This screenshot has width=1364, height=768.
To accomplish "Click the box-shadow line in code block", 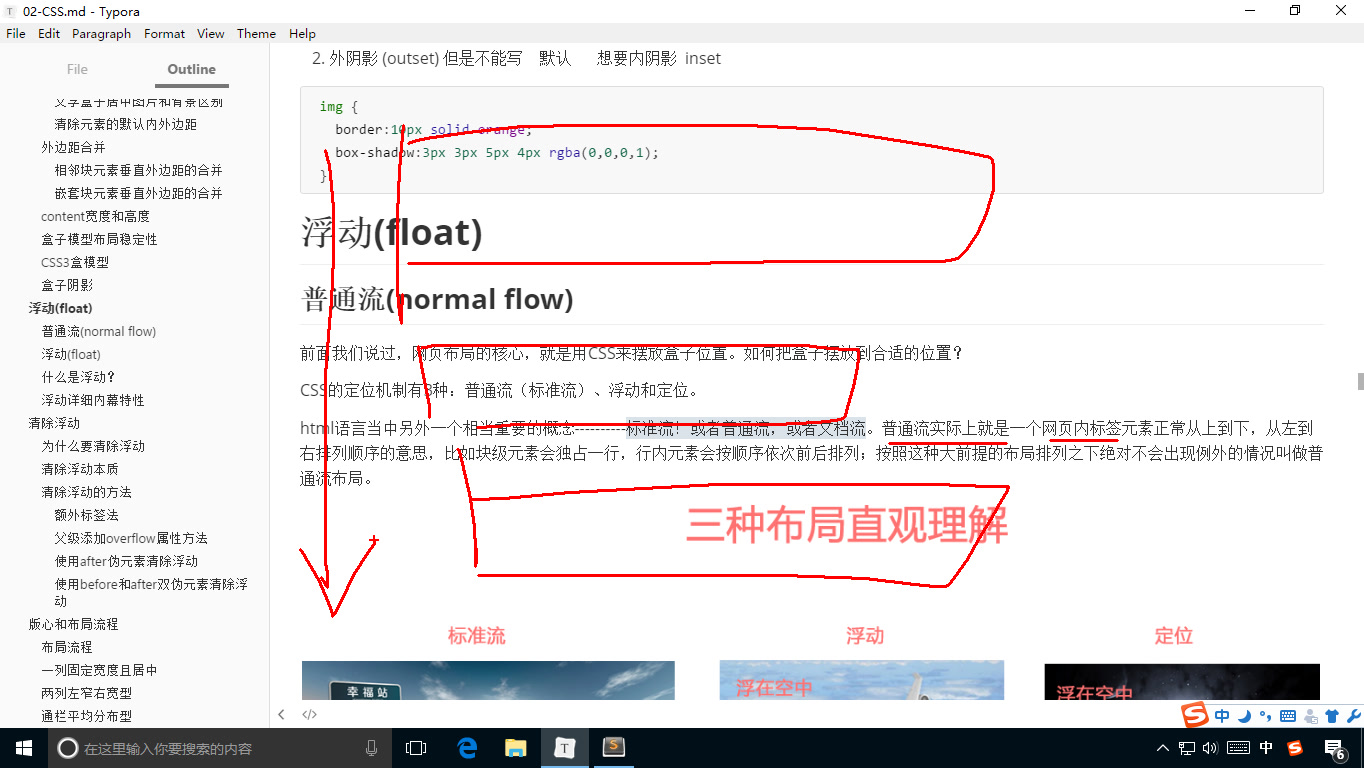I will (x=497, y=153).
